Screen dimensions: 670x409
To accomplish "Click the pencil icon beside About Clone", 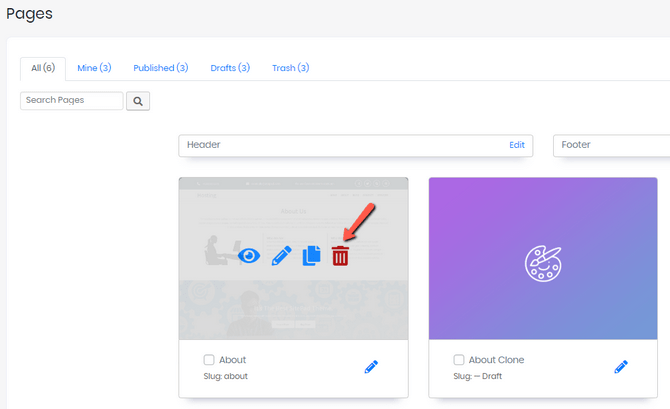I will (621, 367).
